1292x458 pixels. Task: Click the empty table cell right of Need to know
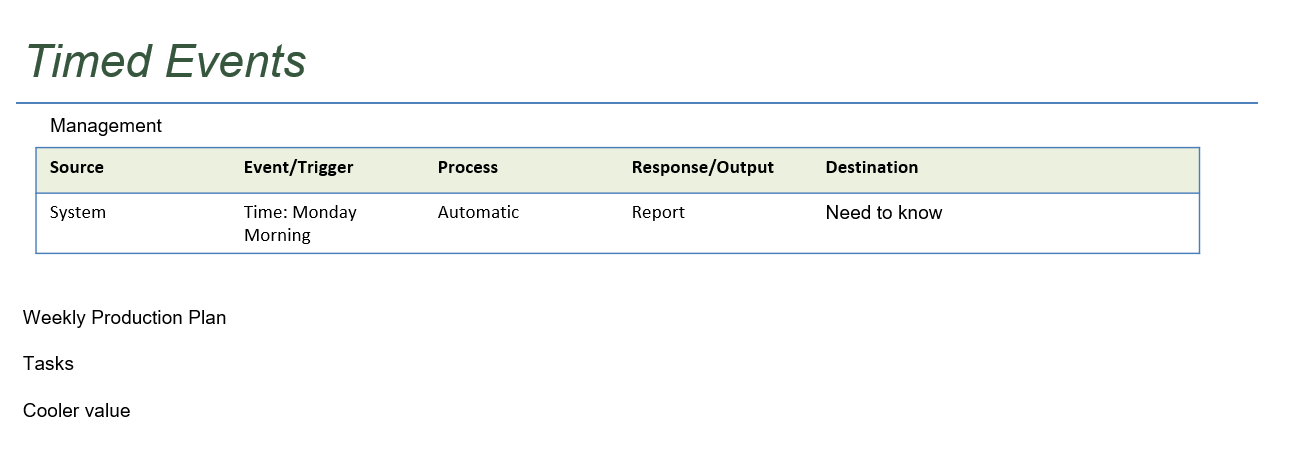pyautogui.click(x=1070, y=223)
